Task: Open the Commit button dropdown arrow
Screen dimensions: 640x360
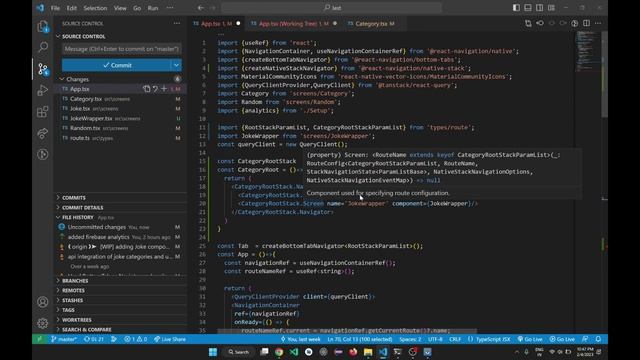Action: coord(176,65)
